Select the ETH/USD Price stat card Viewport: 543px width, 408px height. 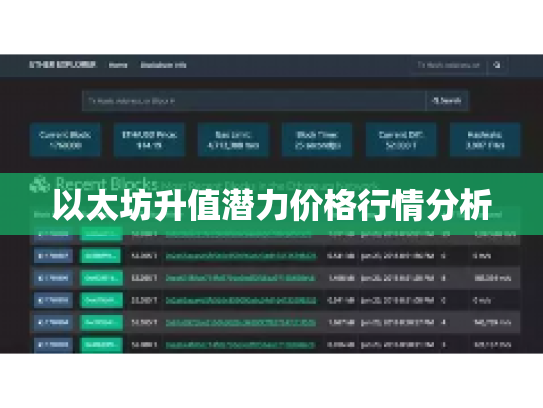[149, 140]
